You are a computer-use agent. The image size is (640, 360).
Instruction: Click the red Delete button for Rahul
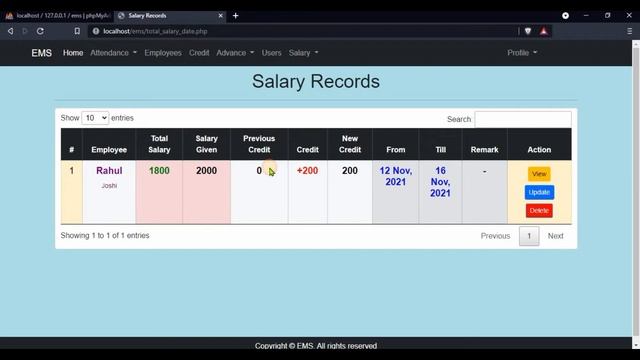[539, 211]
